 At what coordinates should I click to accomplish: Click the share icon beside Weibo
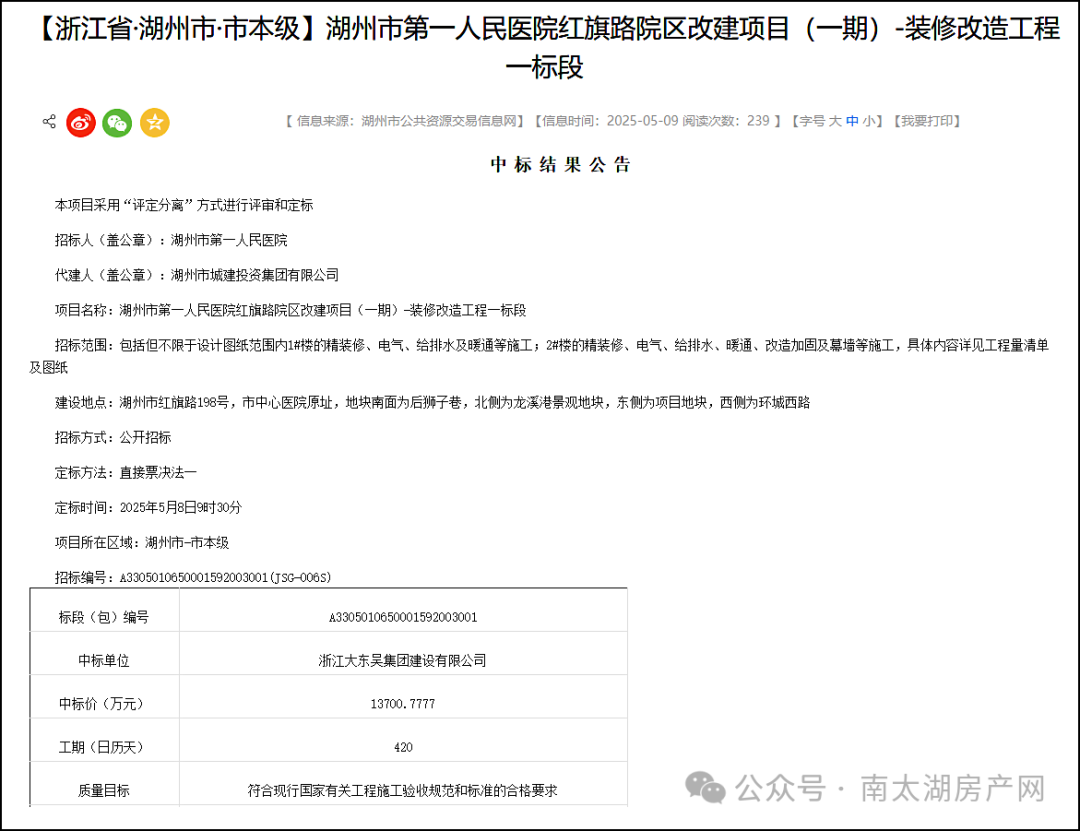click(x=49, y=122)
